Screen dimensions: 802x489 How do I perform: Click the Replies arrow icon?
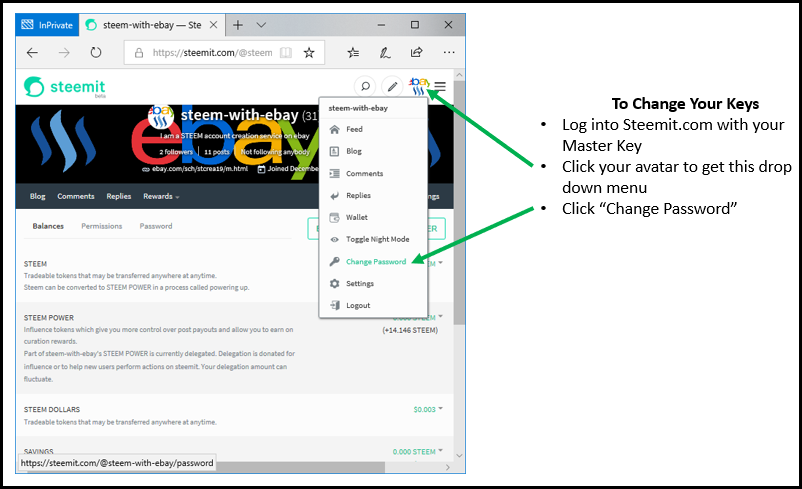pos(335,195)
